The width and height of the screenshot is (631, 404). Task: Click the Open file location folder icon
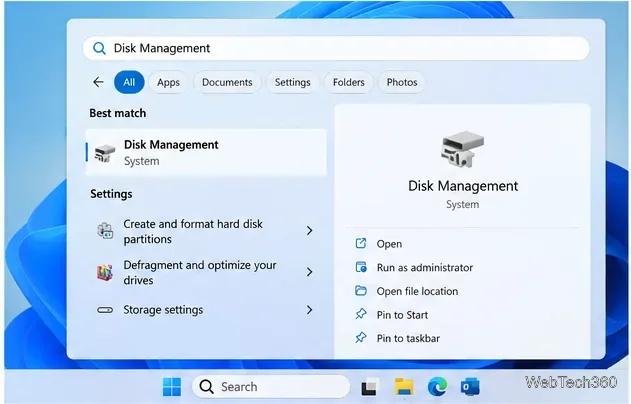(x=361, y=291)
